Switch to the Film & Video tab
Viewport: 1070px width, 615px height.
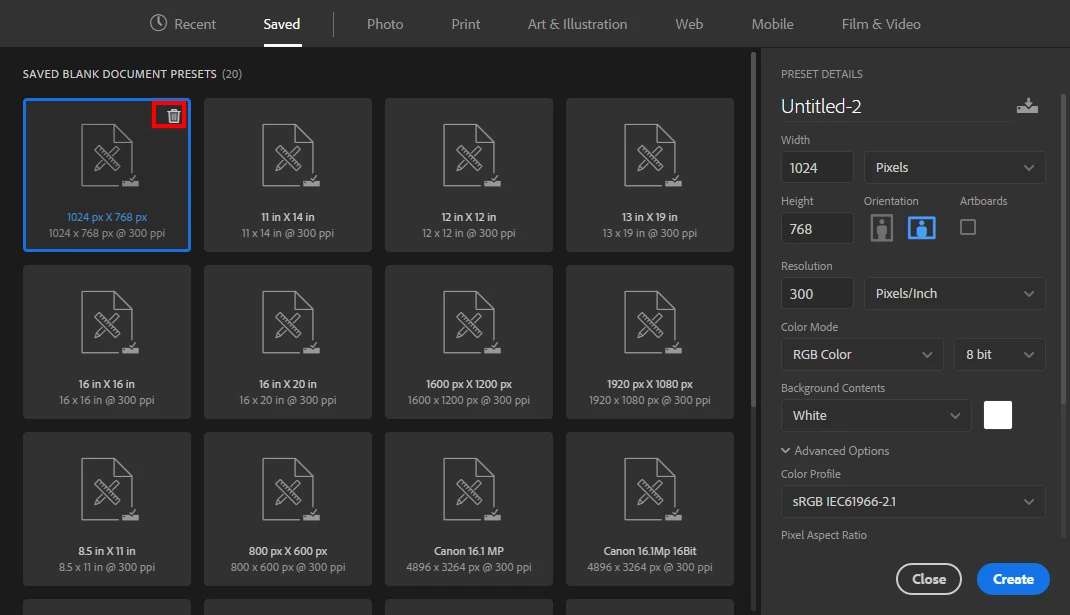click(x=881, y=24)
